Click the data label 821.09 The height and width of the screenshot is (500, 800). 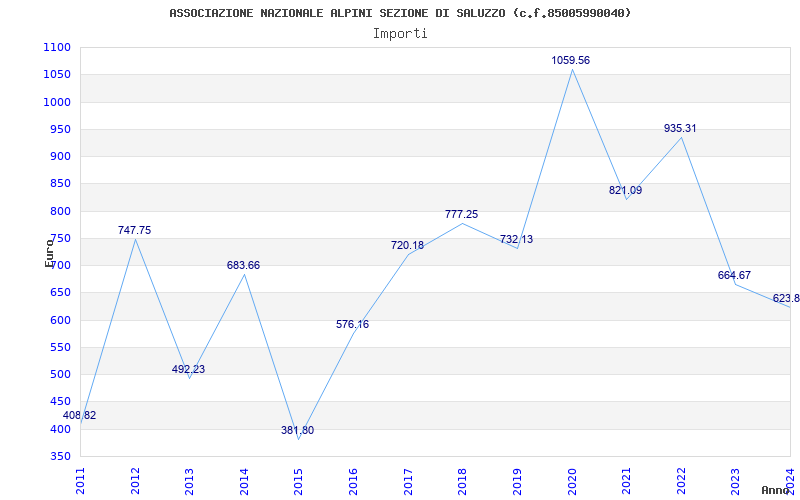626,191
